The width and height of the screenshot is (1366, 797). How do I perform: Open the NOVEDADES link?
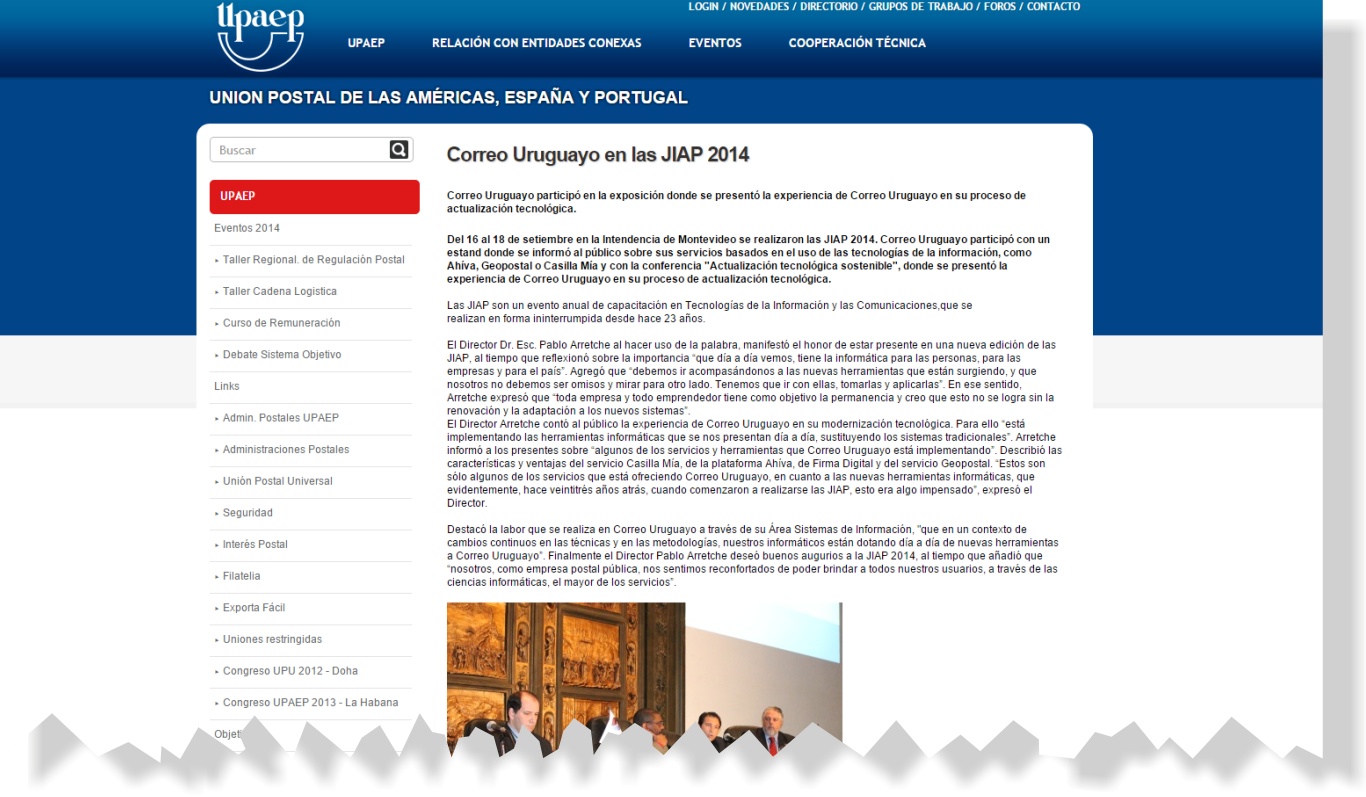pos(759,7)
